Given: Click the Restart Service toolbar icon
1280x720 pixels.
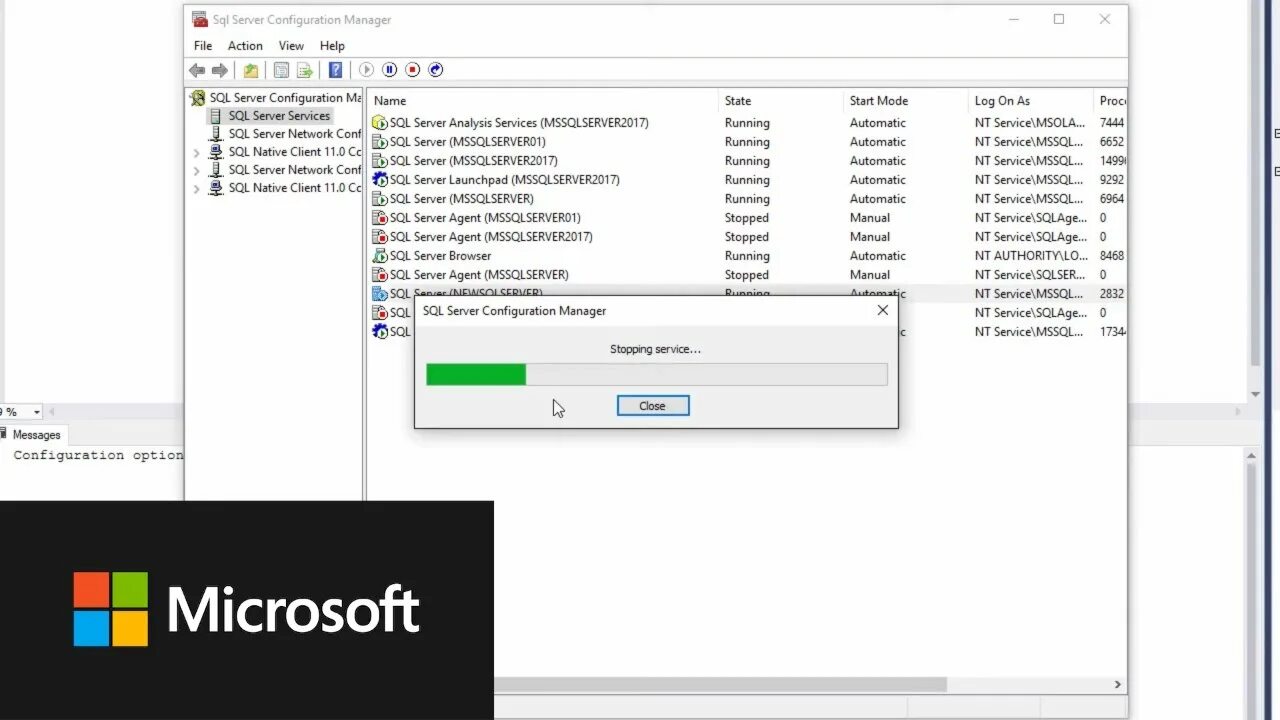Looking at the screenshot, I should [x=435, y=70].
